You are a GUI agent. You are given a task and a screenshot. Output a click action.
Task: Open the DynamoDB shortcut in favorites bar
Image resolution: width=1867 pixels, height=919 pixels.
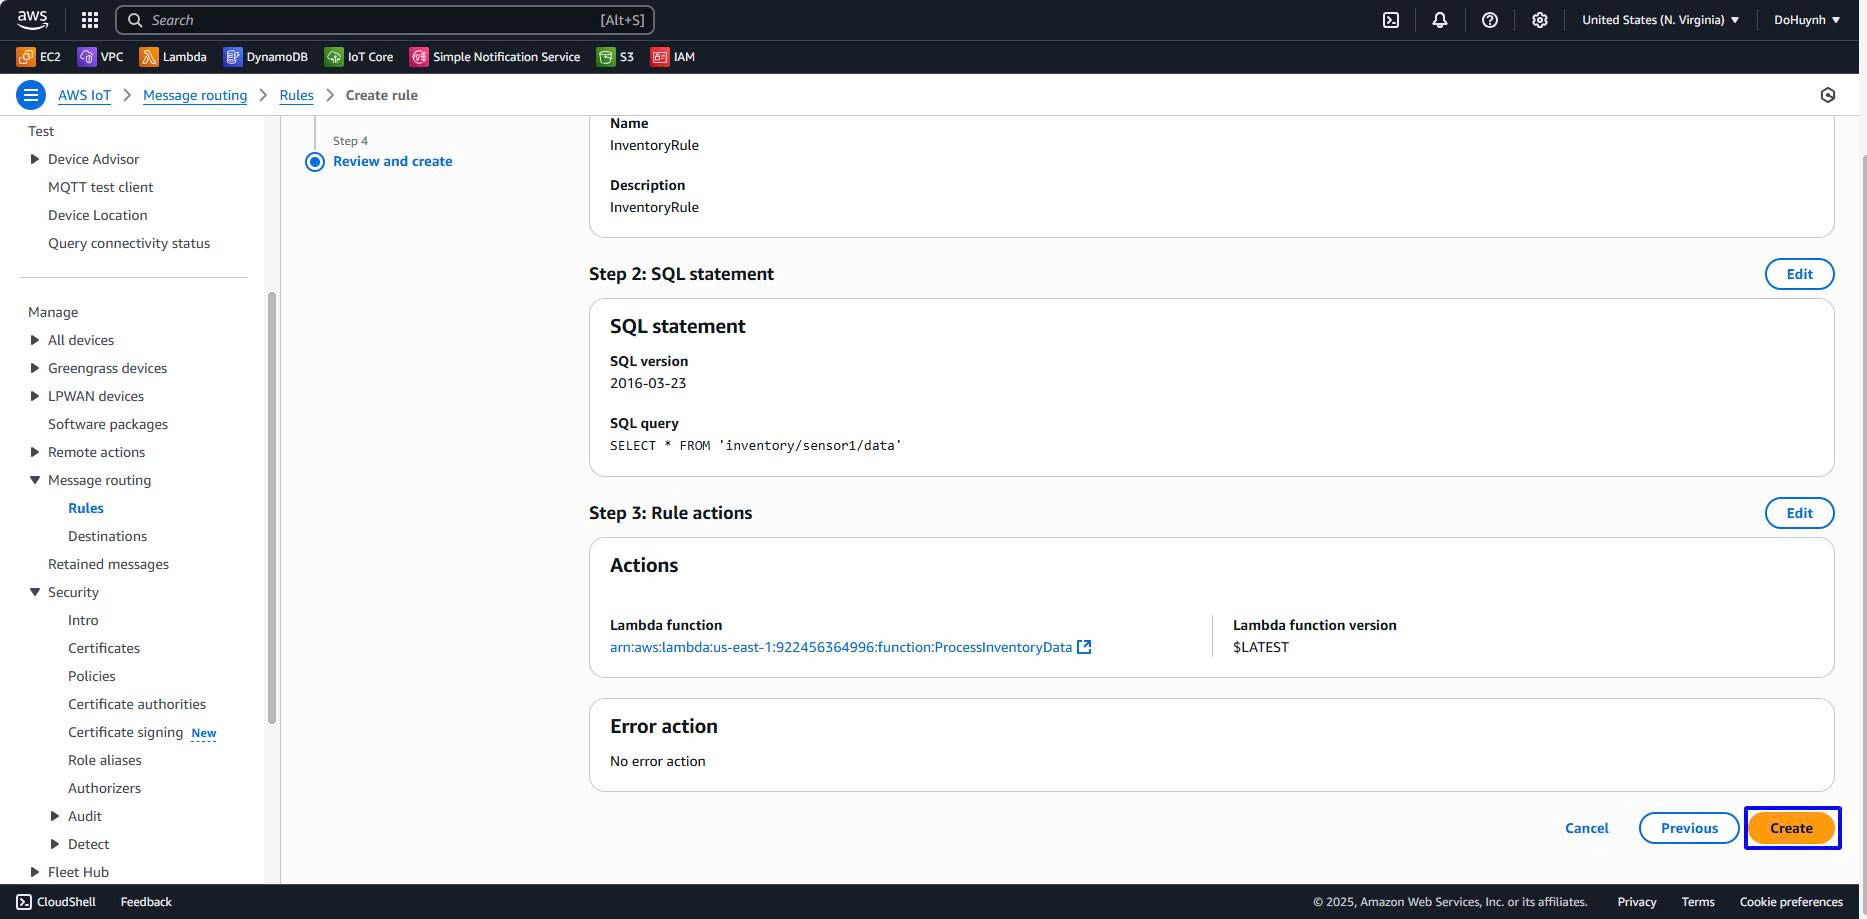point(265,57)
